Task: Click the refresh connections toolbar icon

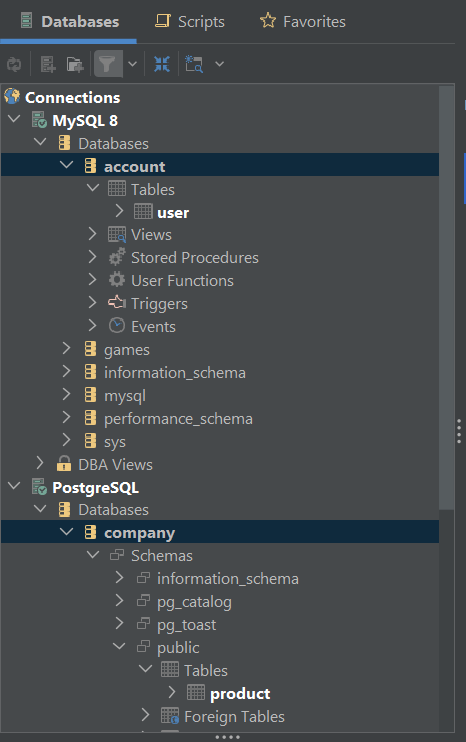Action: [14, 64]
